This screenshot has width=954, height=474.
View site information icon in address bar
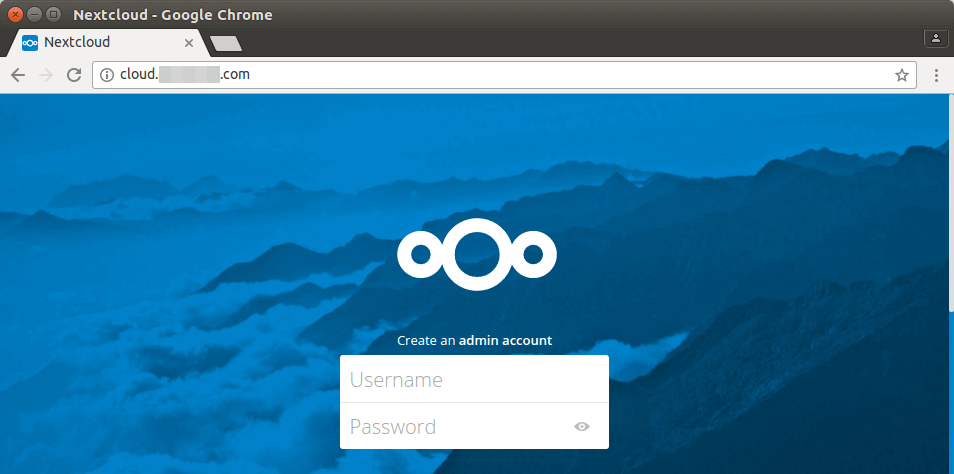coord(107,75)
